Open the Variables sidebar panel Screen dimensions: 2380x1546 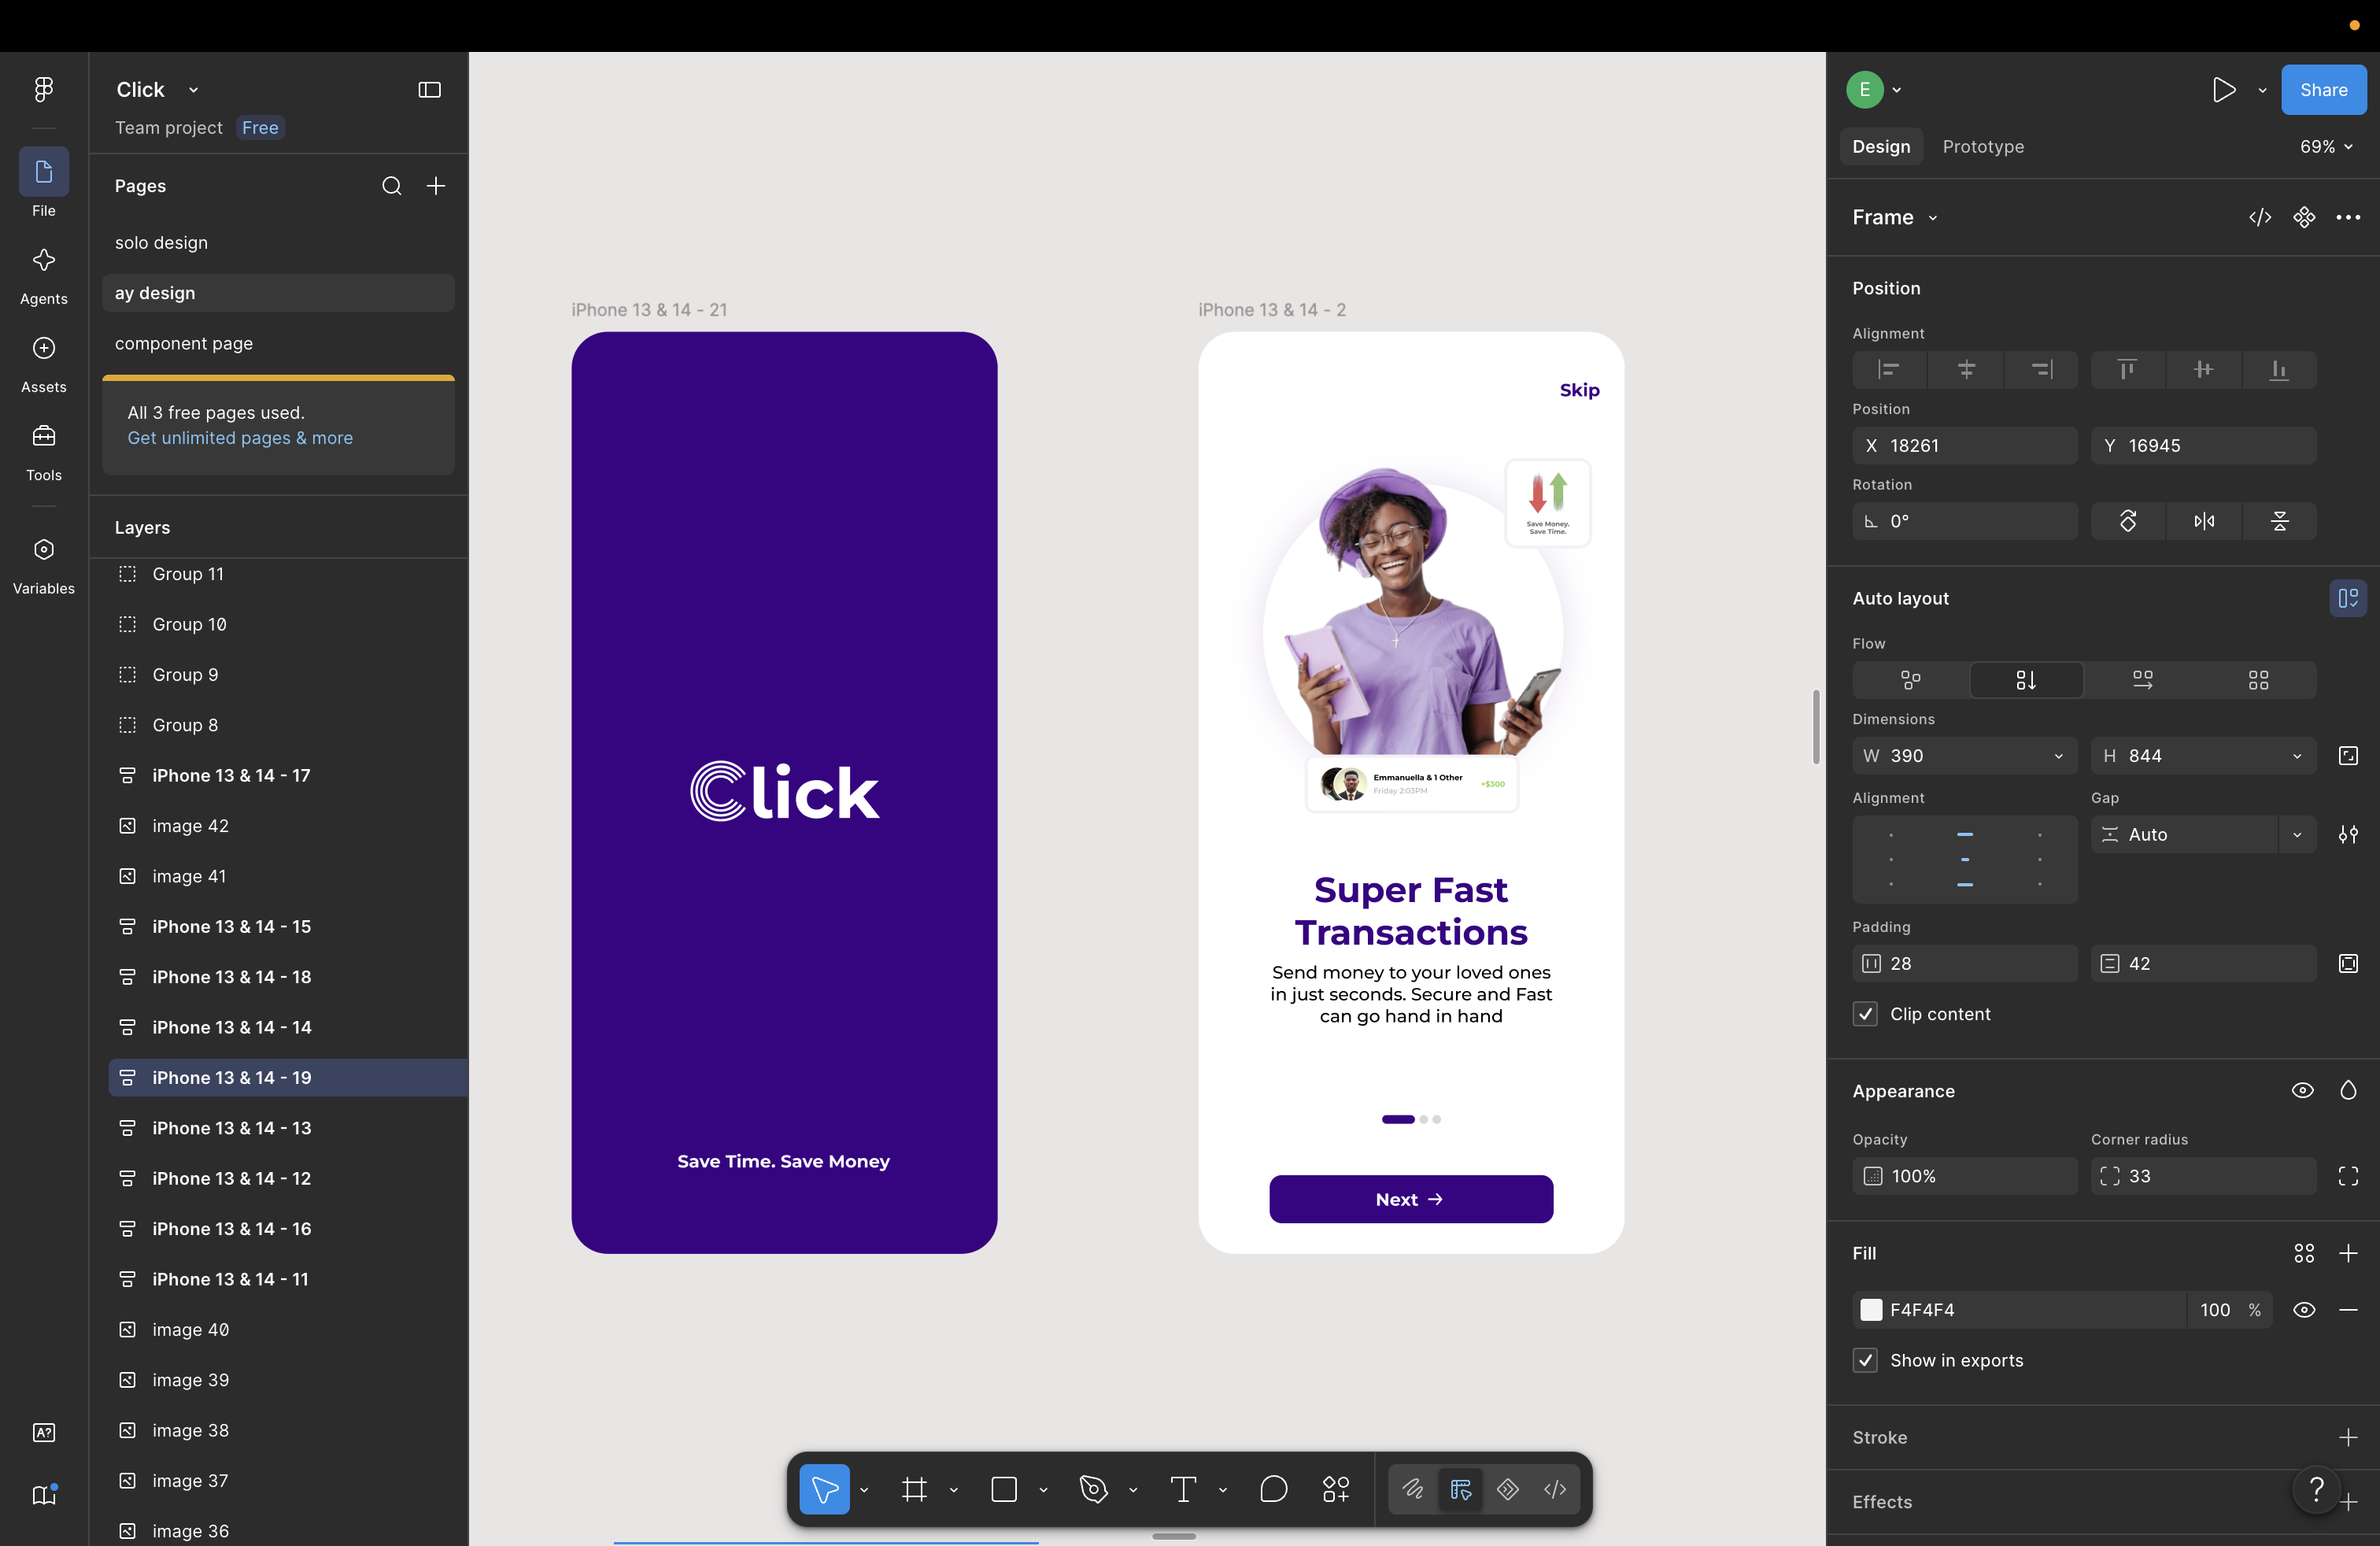pos(43,566)
